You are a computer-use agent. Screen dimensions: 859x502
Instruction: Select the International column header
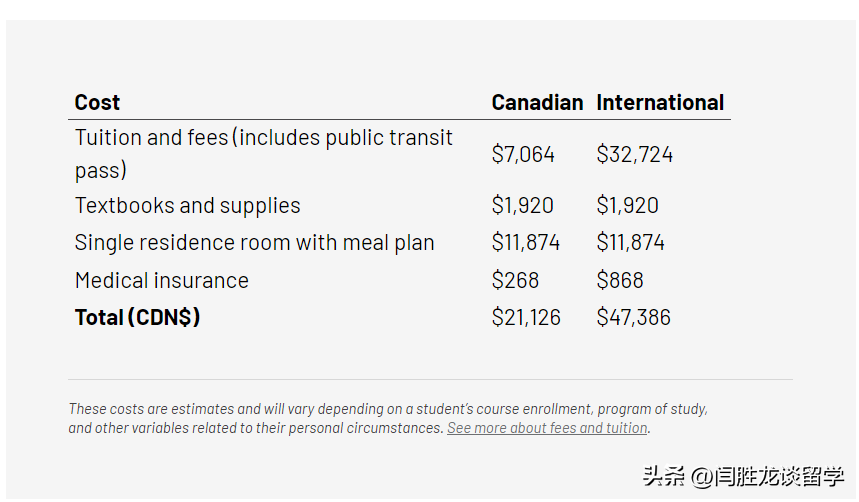(x=660, y=102)
